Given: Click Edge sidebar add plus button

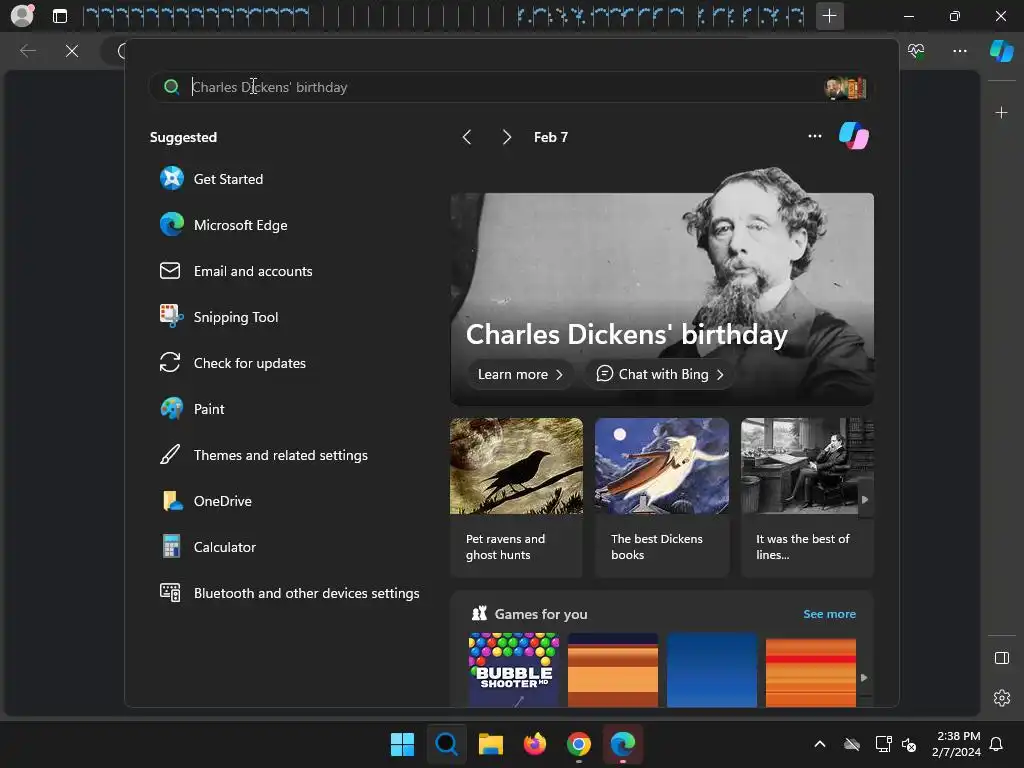Looking at the screenshot, I should (1001, 113).
